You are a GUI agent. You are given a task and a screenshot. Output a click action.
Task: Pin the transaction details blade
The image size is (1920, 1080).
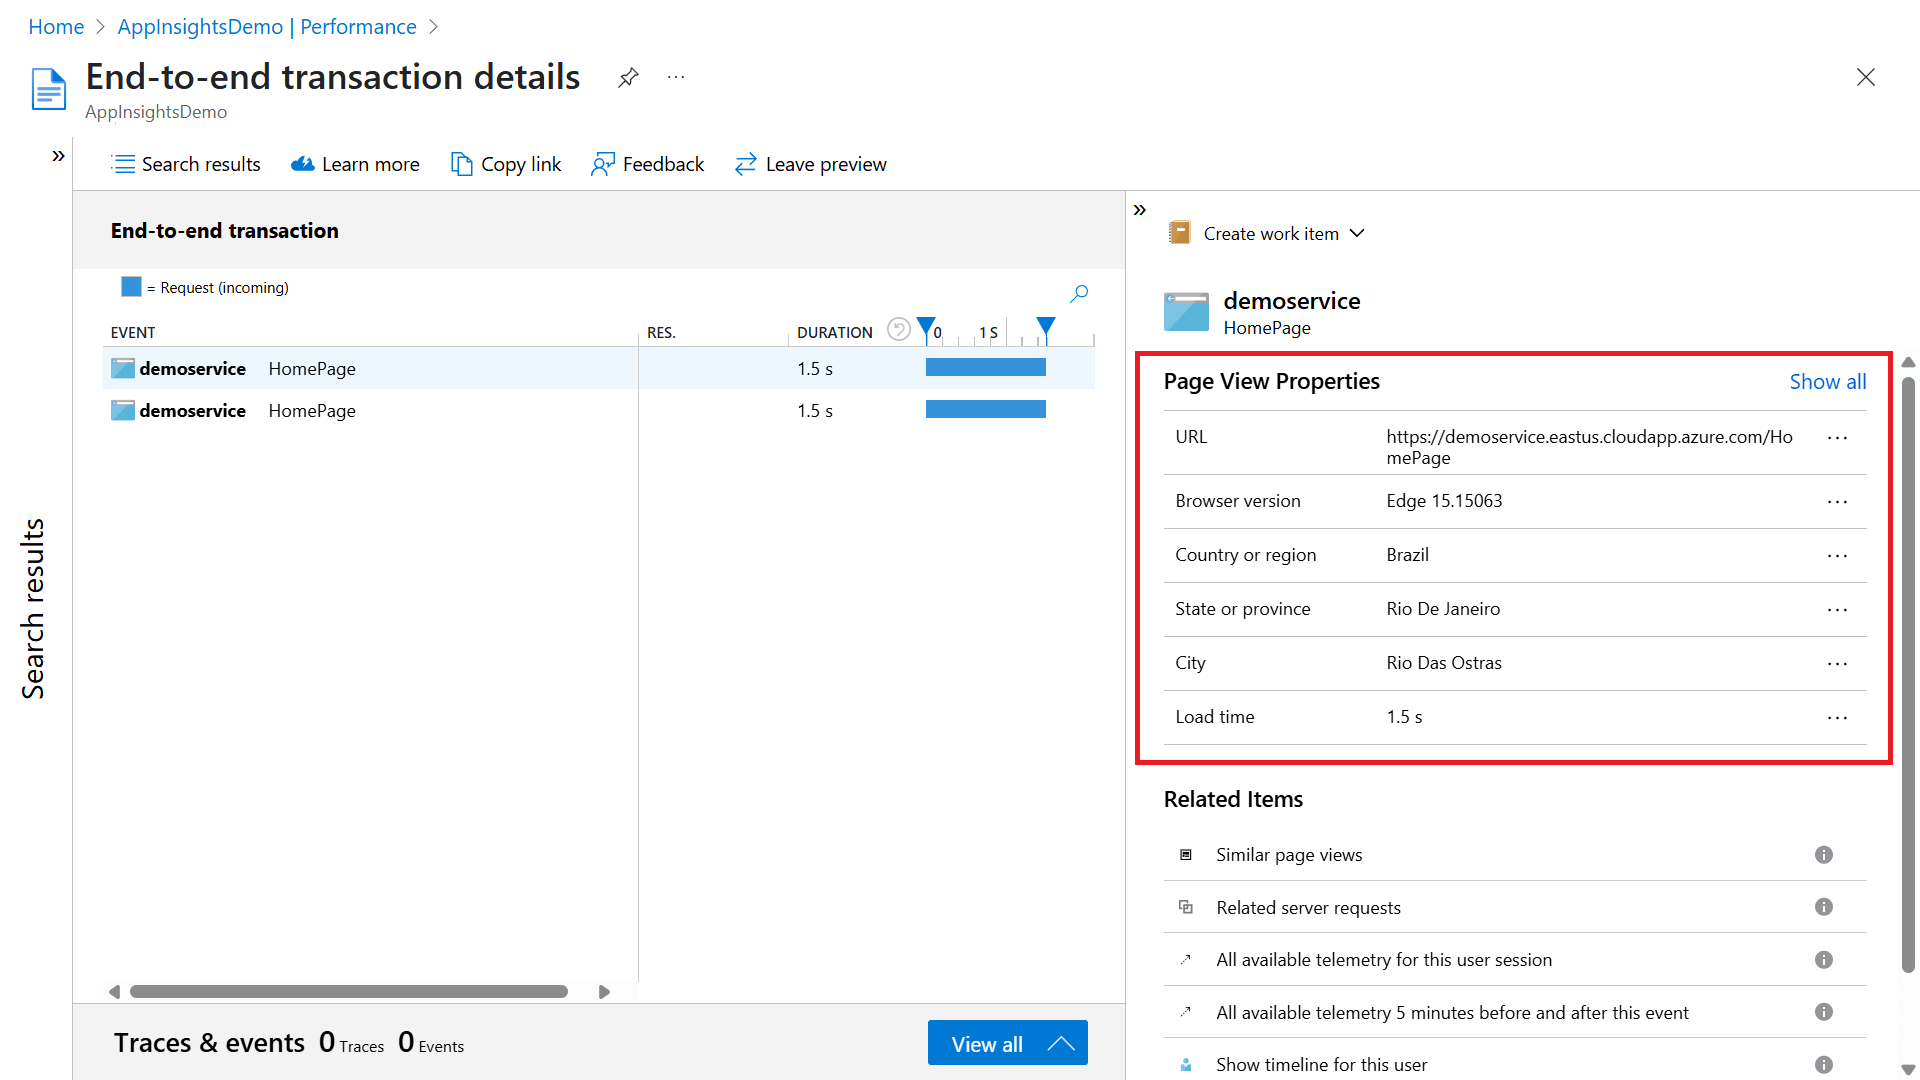628,77
